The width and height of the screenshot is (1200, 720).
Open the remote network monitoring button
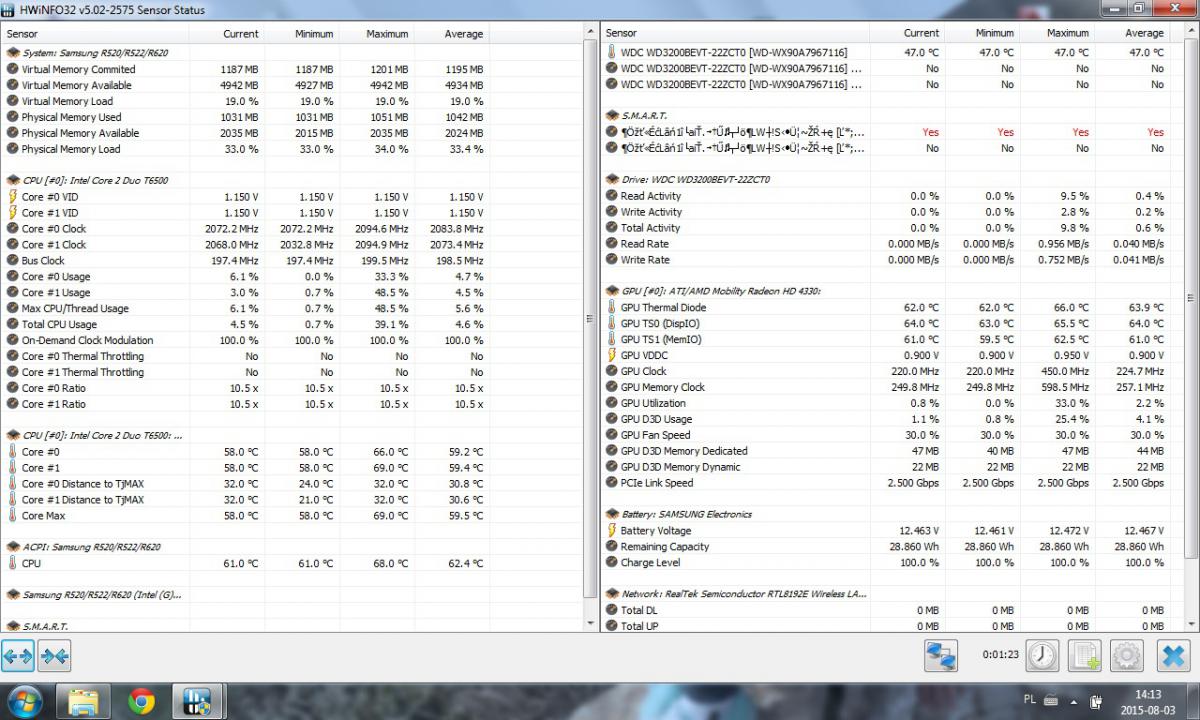tap(941, 656)
